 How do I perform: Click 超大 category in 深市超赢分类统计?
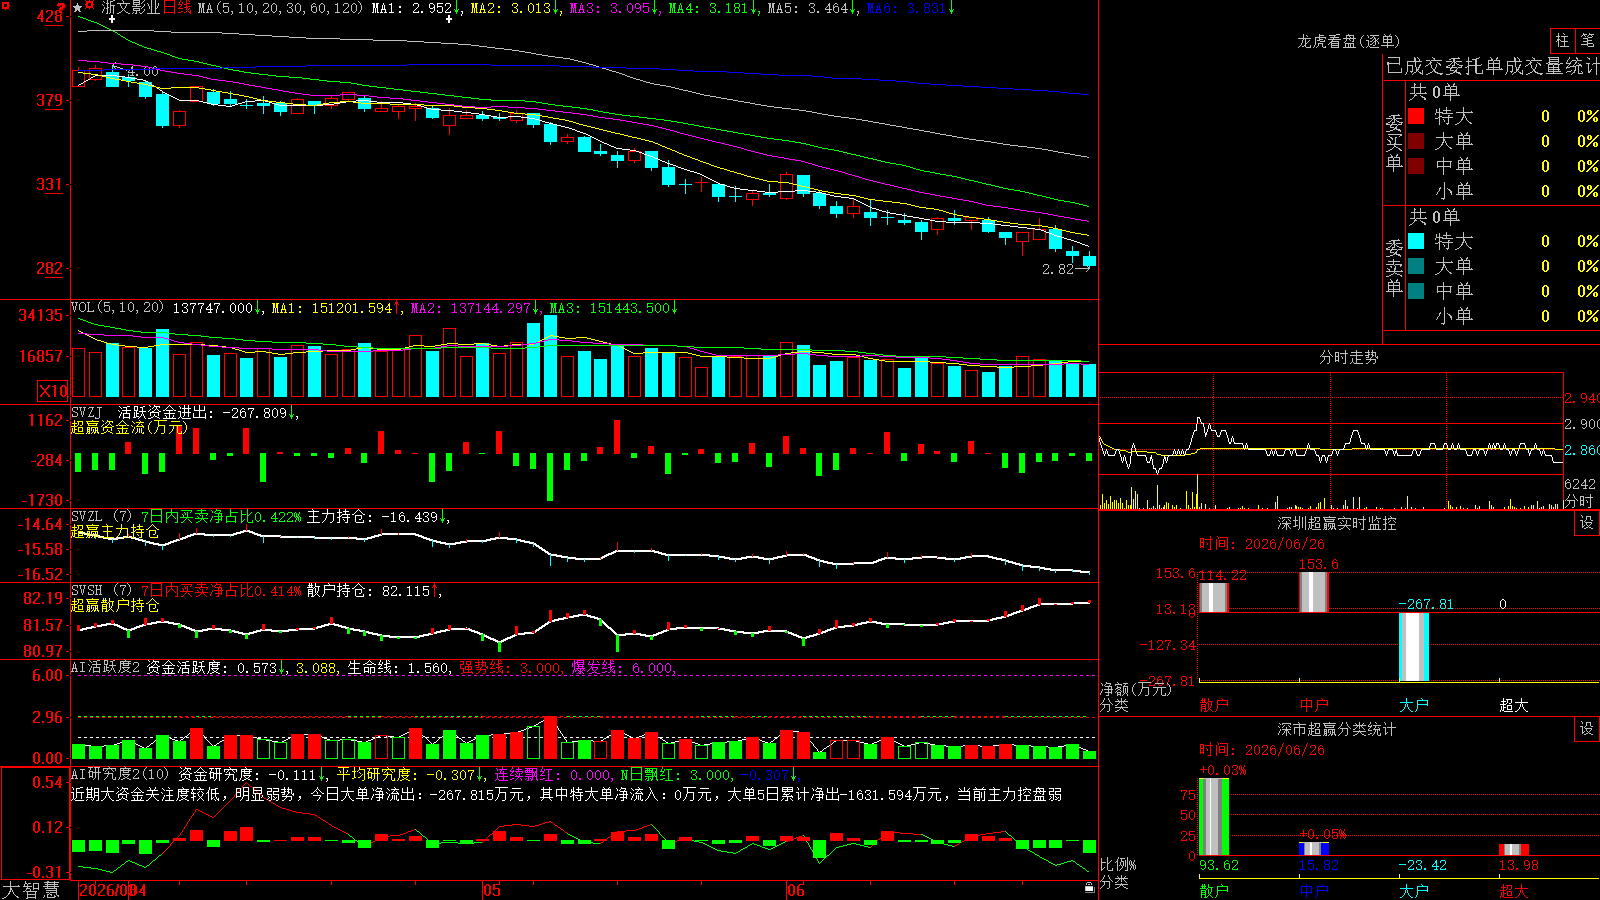1513,890
